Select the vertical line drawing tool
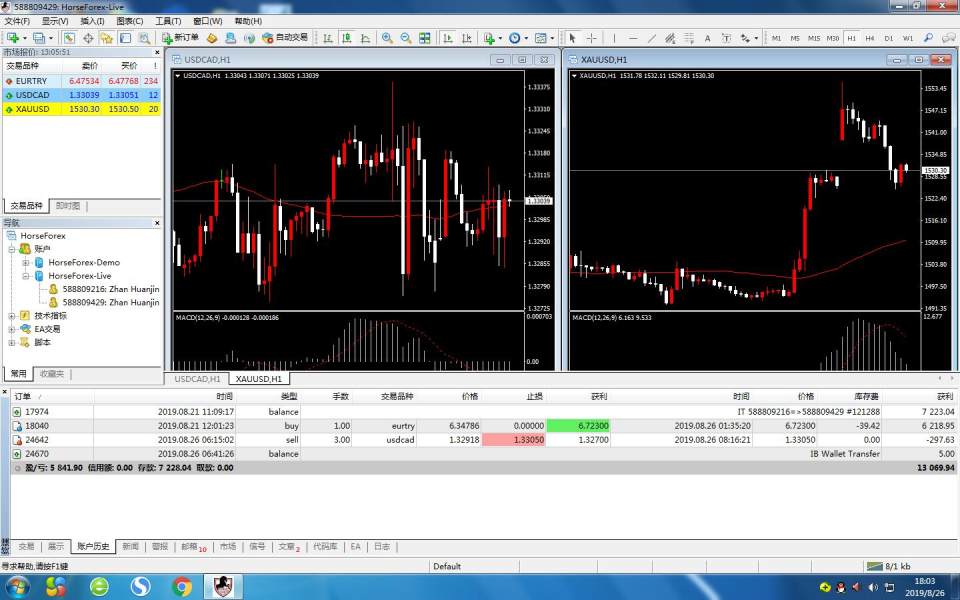 click(x=614, y=38)
